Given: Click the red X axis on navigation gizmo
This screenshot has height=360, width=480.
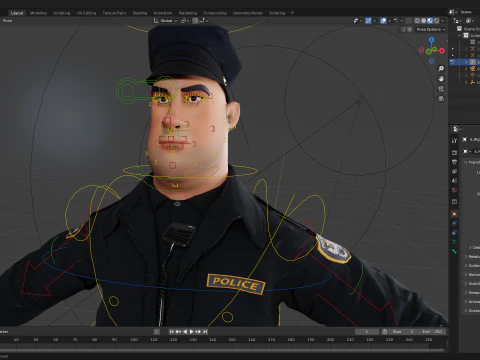Looking at the screenshot, I should (442, 51).
